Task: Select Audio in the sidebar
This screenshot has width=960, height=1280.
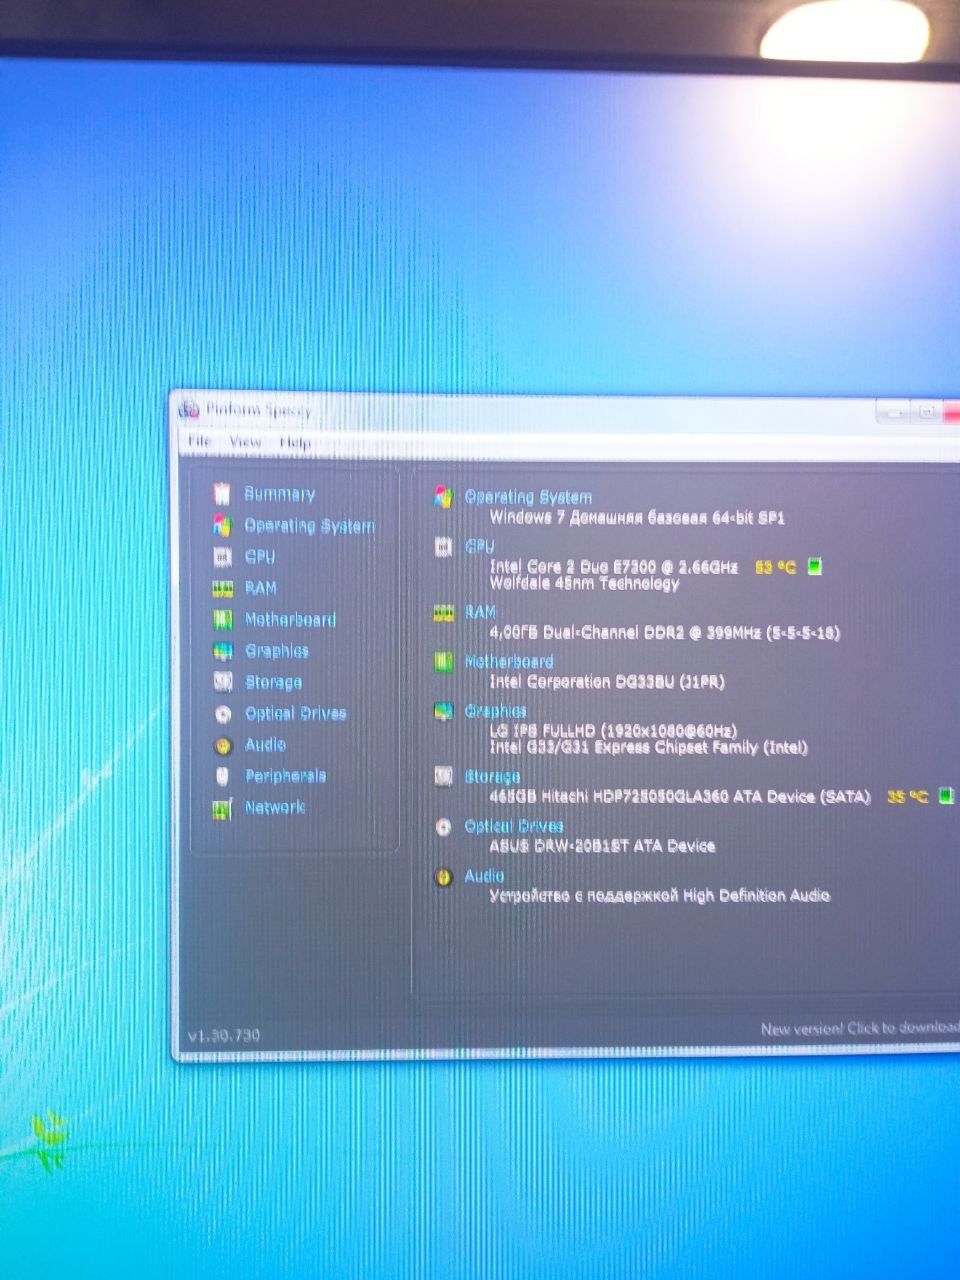Action: coord(266,745)
